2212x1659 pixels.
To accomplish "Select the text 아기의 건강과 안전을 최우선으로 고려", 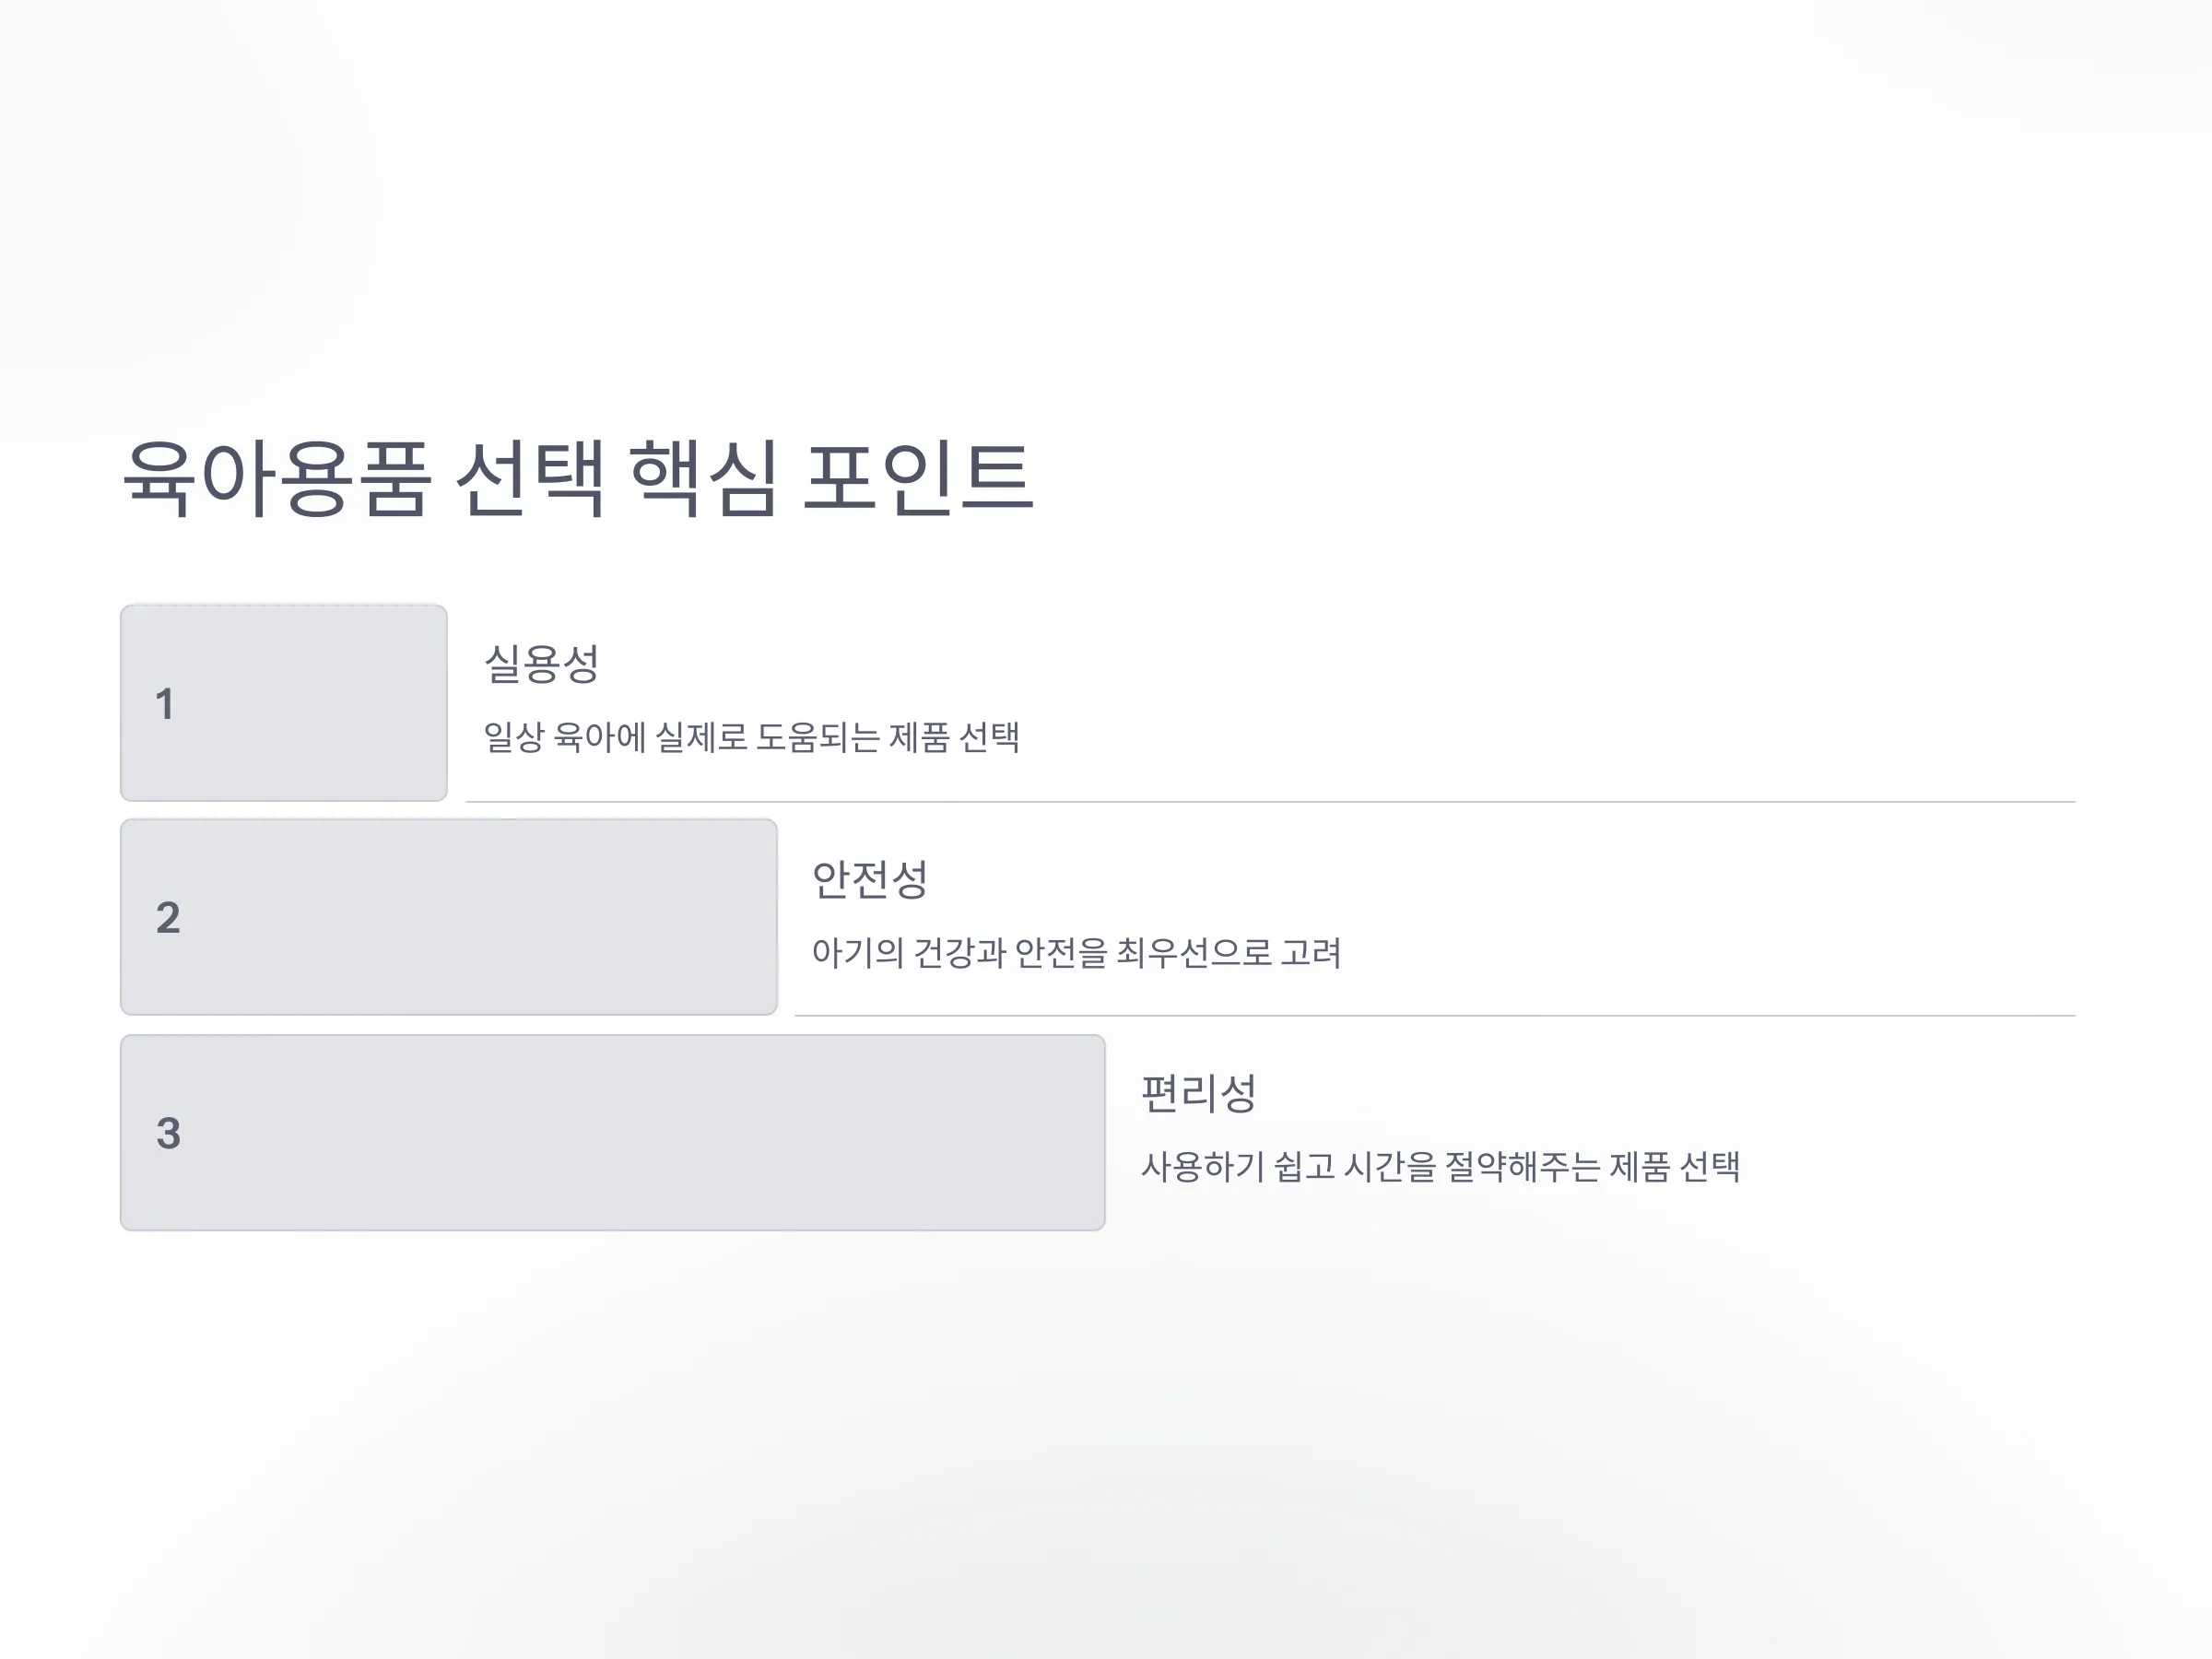I will coord(1076,952).
